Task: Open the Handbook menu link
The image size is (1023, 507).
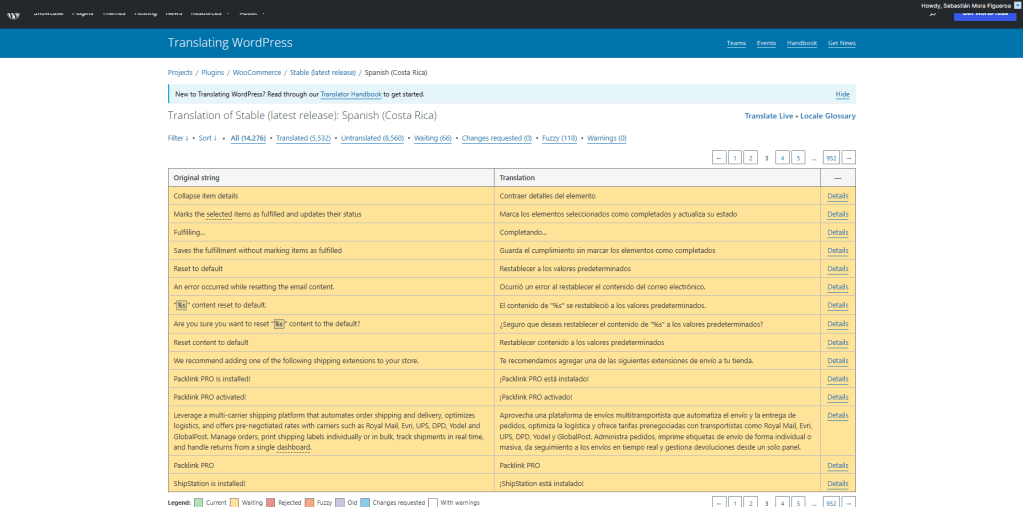Action: point(801,43)
